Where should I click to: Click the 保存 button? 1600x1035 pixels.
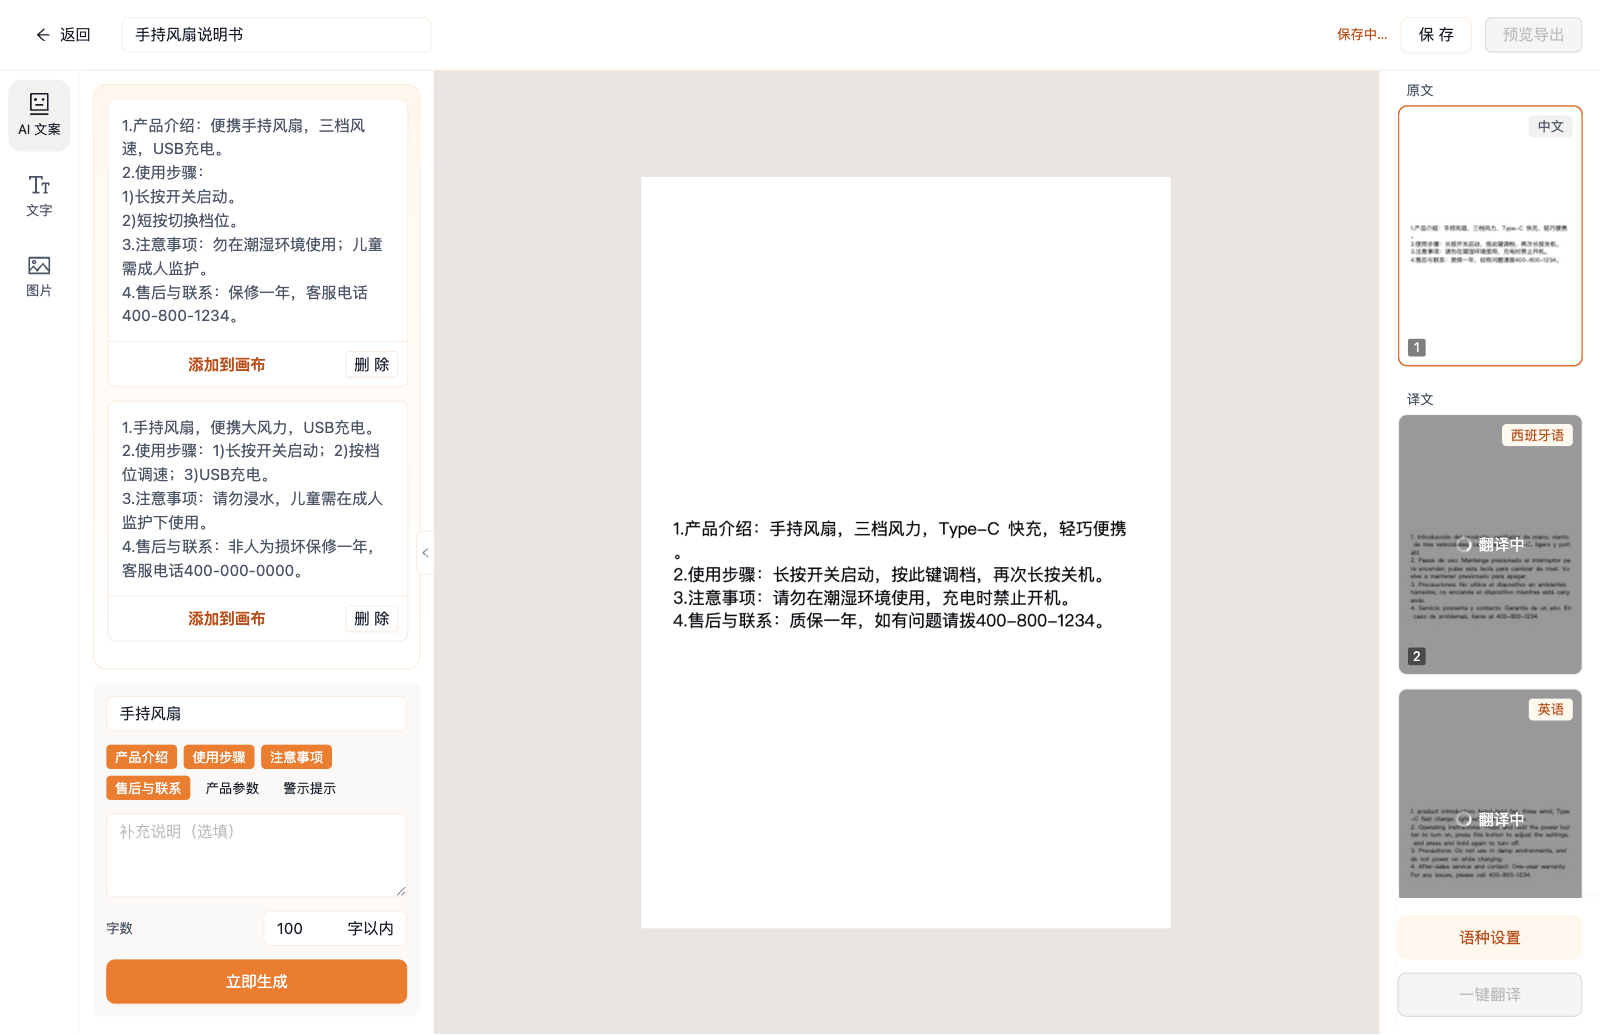[x=1436, y=35]
